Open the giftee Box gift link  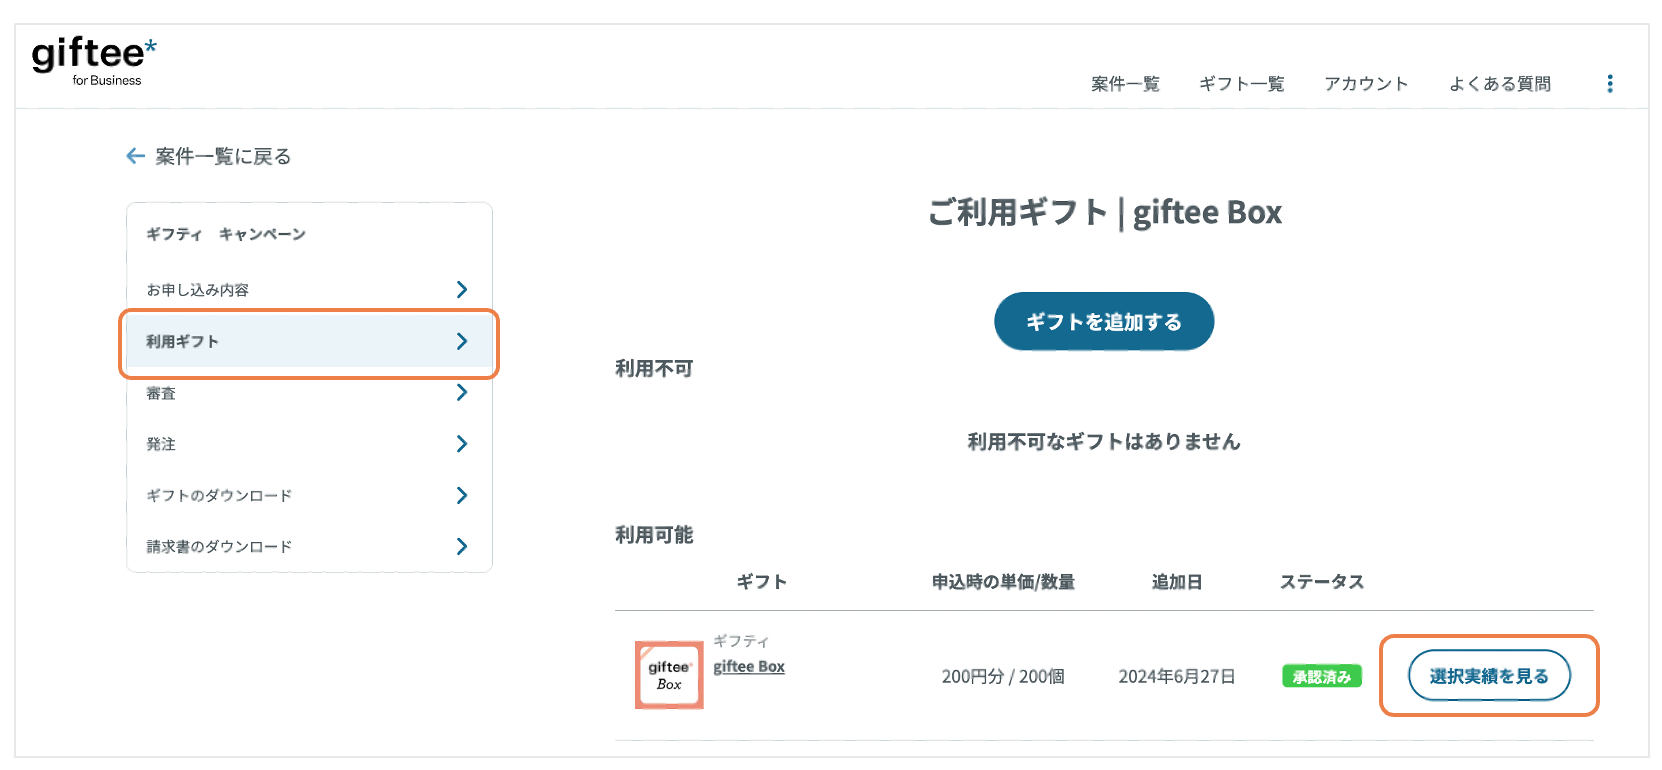point(748,667)
